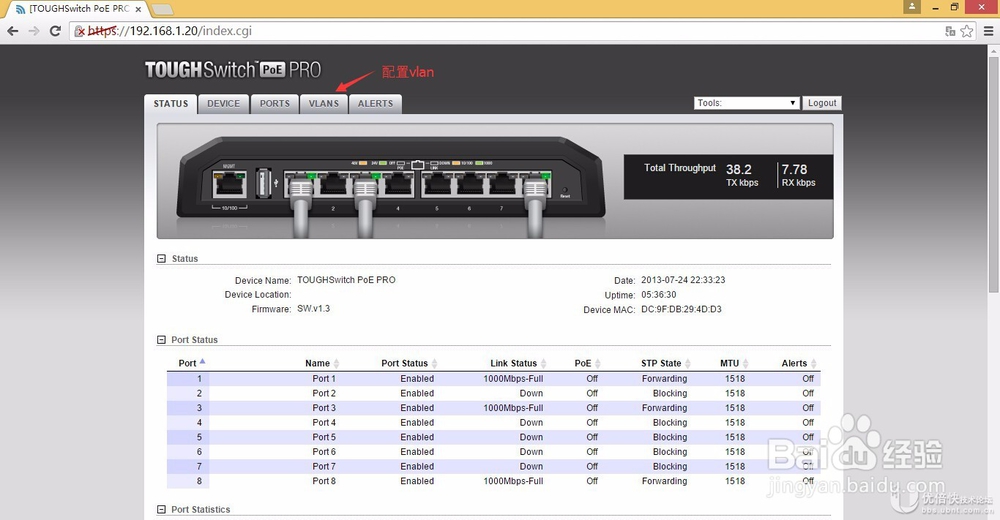Screen dimensions: 1000x520
Task: Click the scrollbar up arrow
Action: [x=993, y=50]
